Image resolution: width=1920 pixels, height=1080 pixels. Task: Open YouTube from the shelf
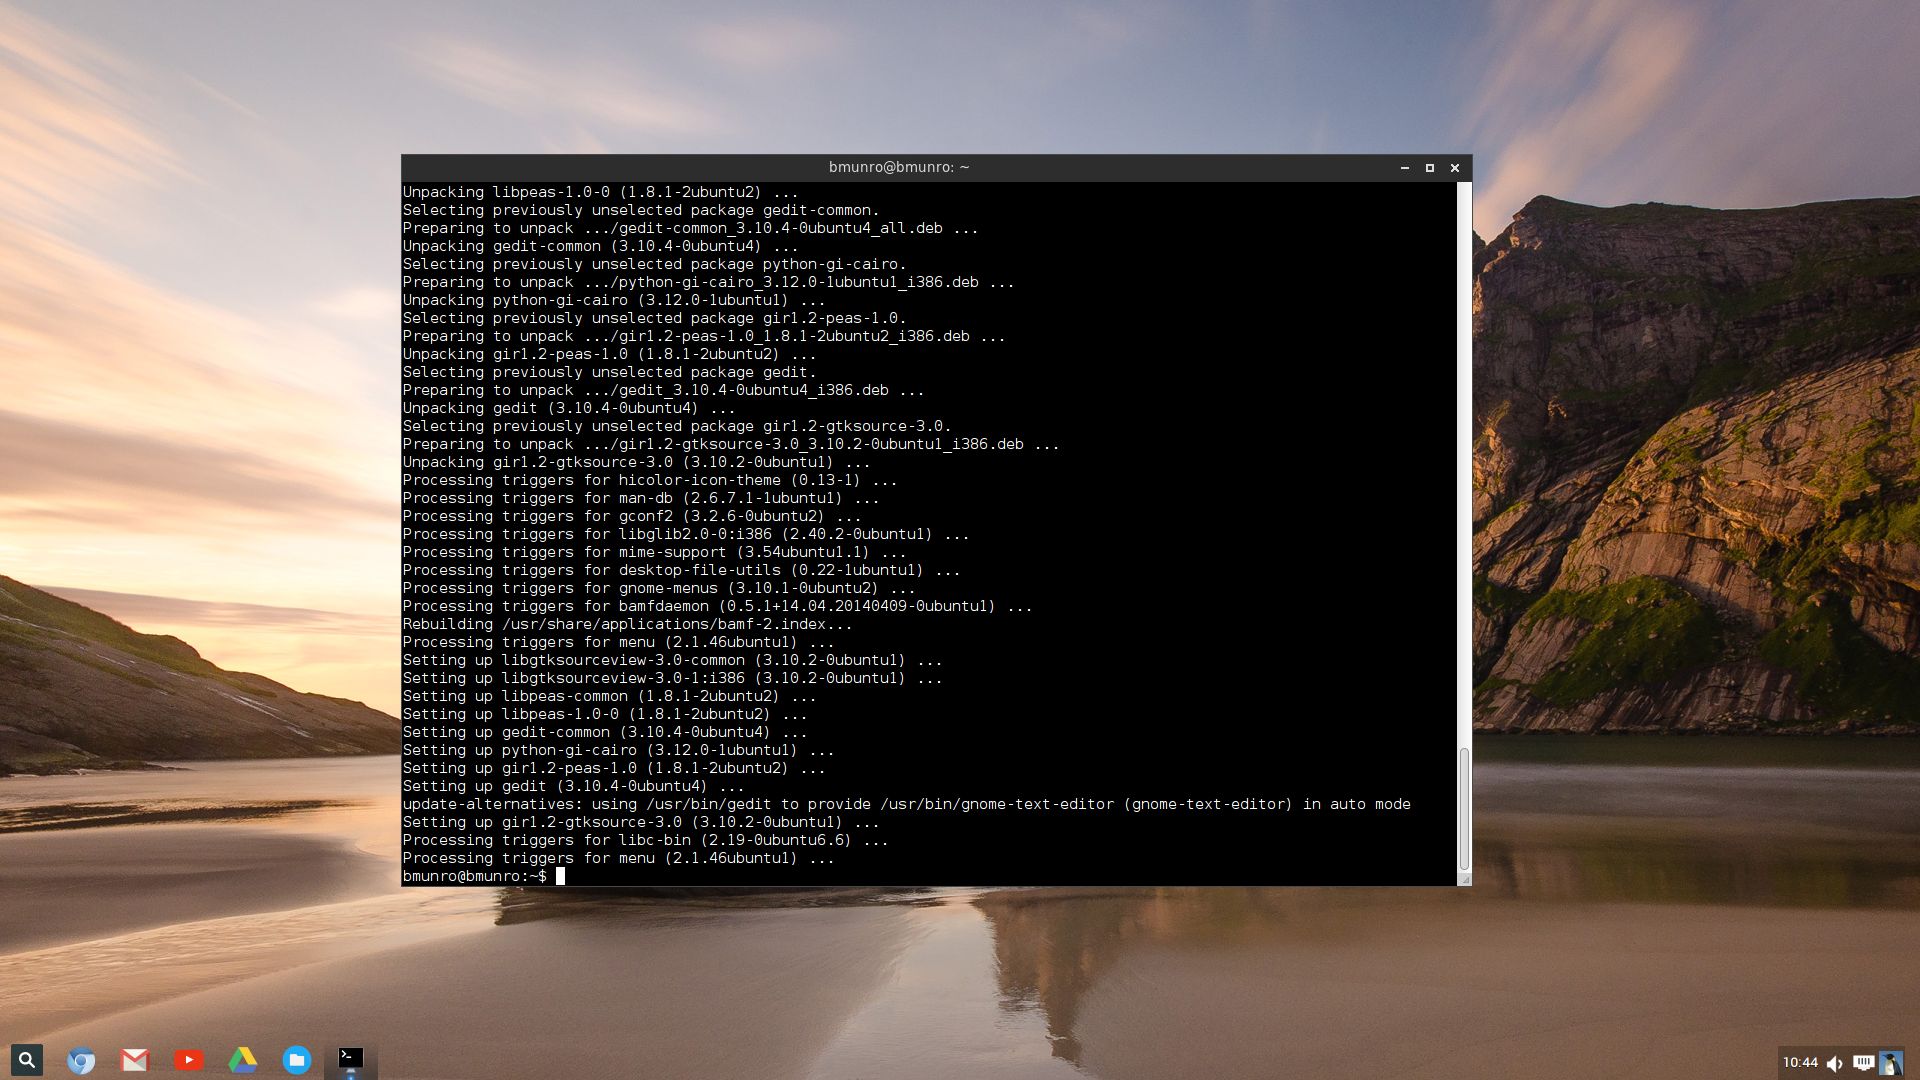(x=189, y=1060)
